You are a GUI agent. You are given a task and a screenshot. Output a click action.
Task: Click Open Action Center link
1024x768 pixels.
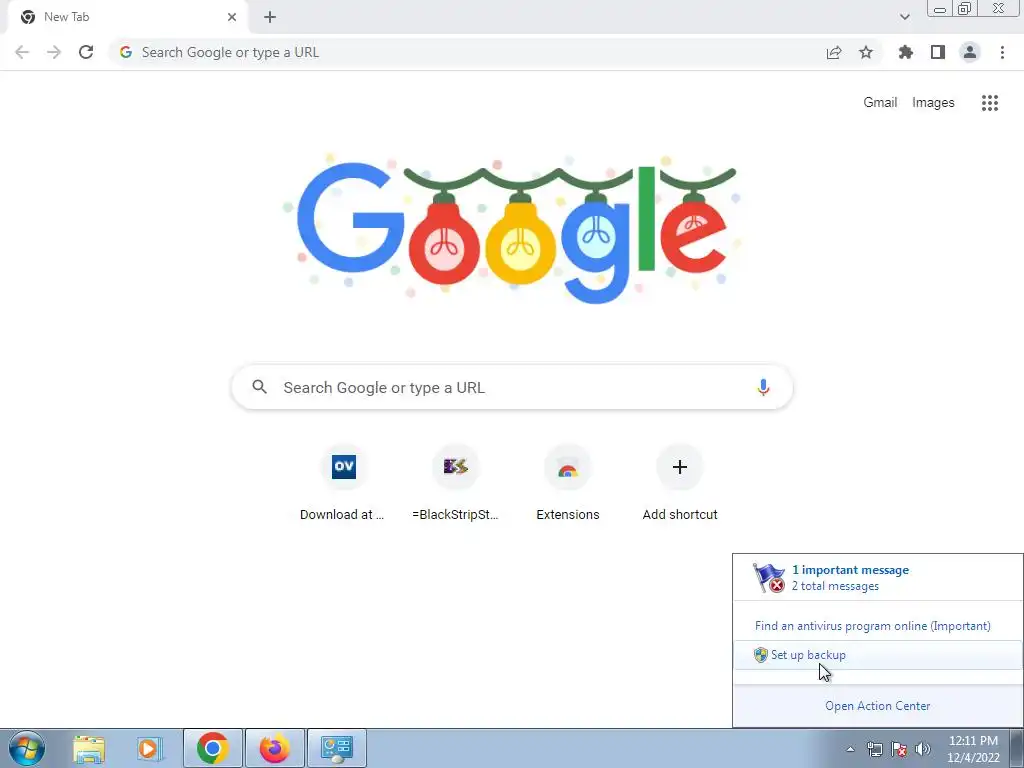click(877, 706)
